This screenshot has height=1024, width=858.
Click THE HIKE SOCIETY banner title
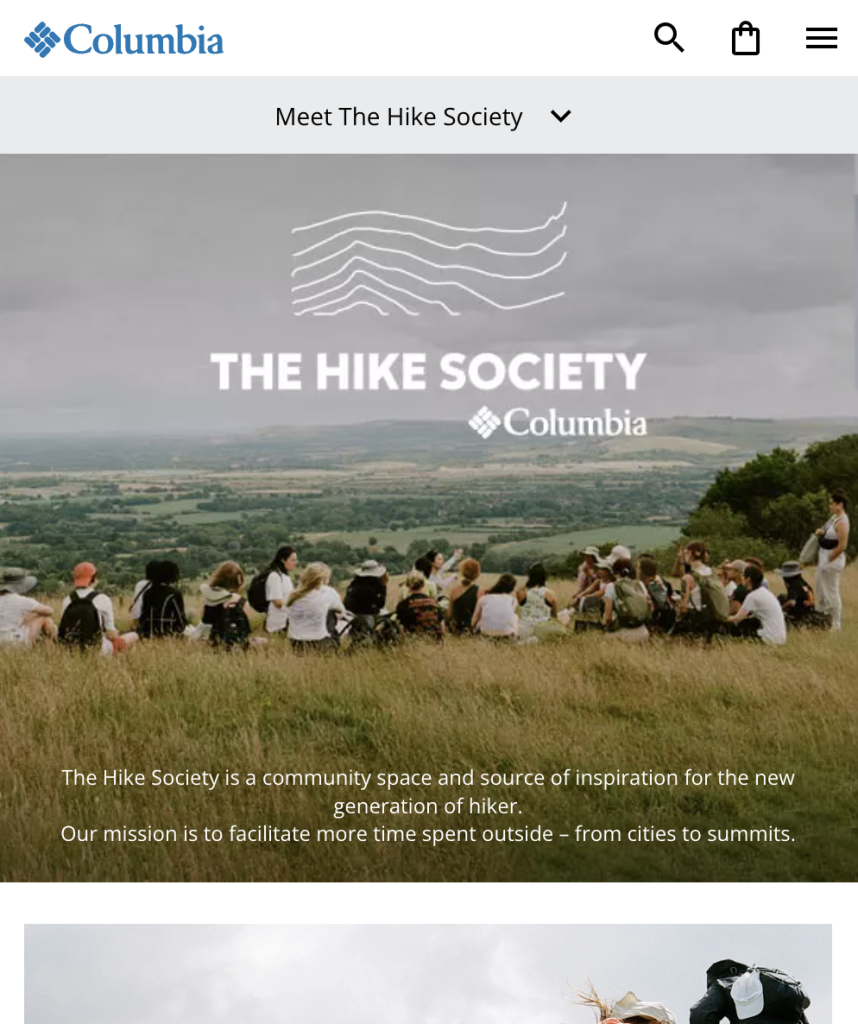click(428, 371)
